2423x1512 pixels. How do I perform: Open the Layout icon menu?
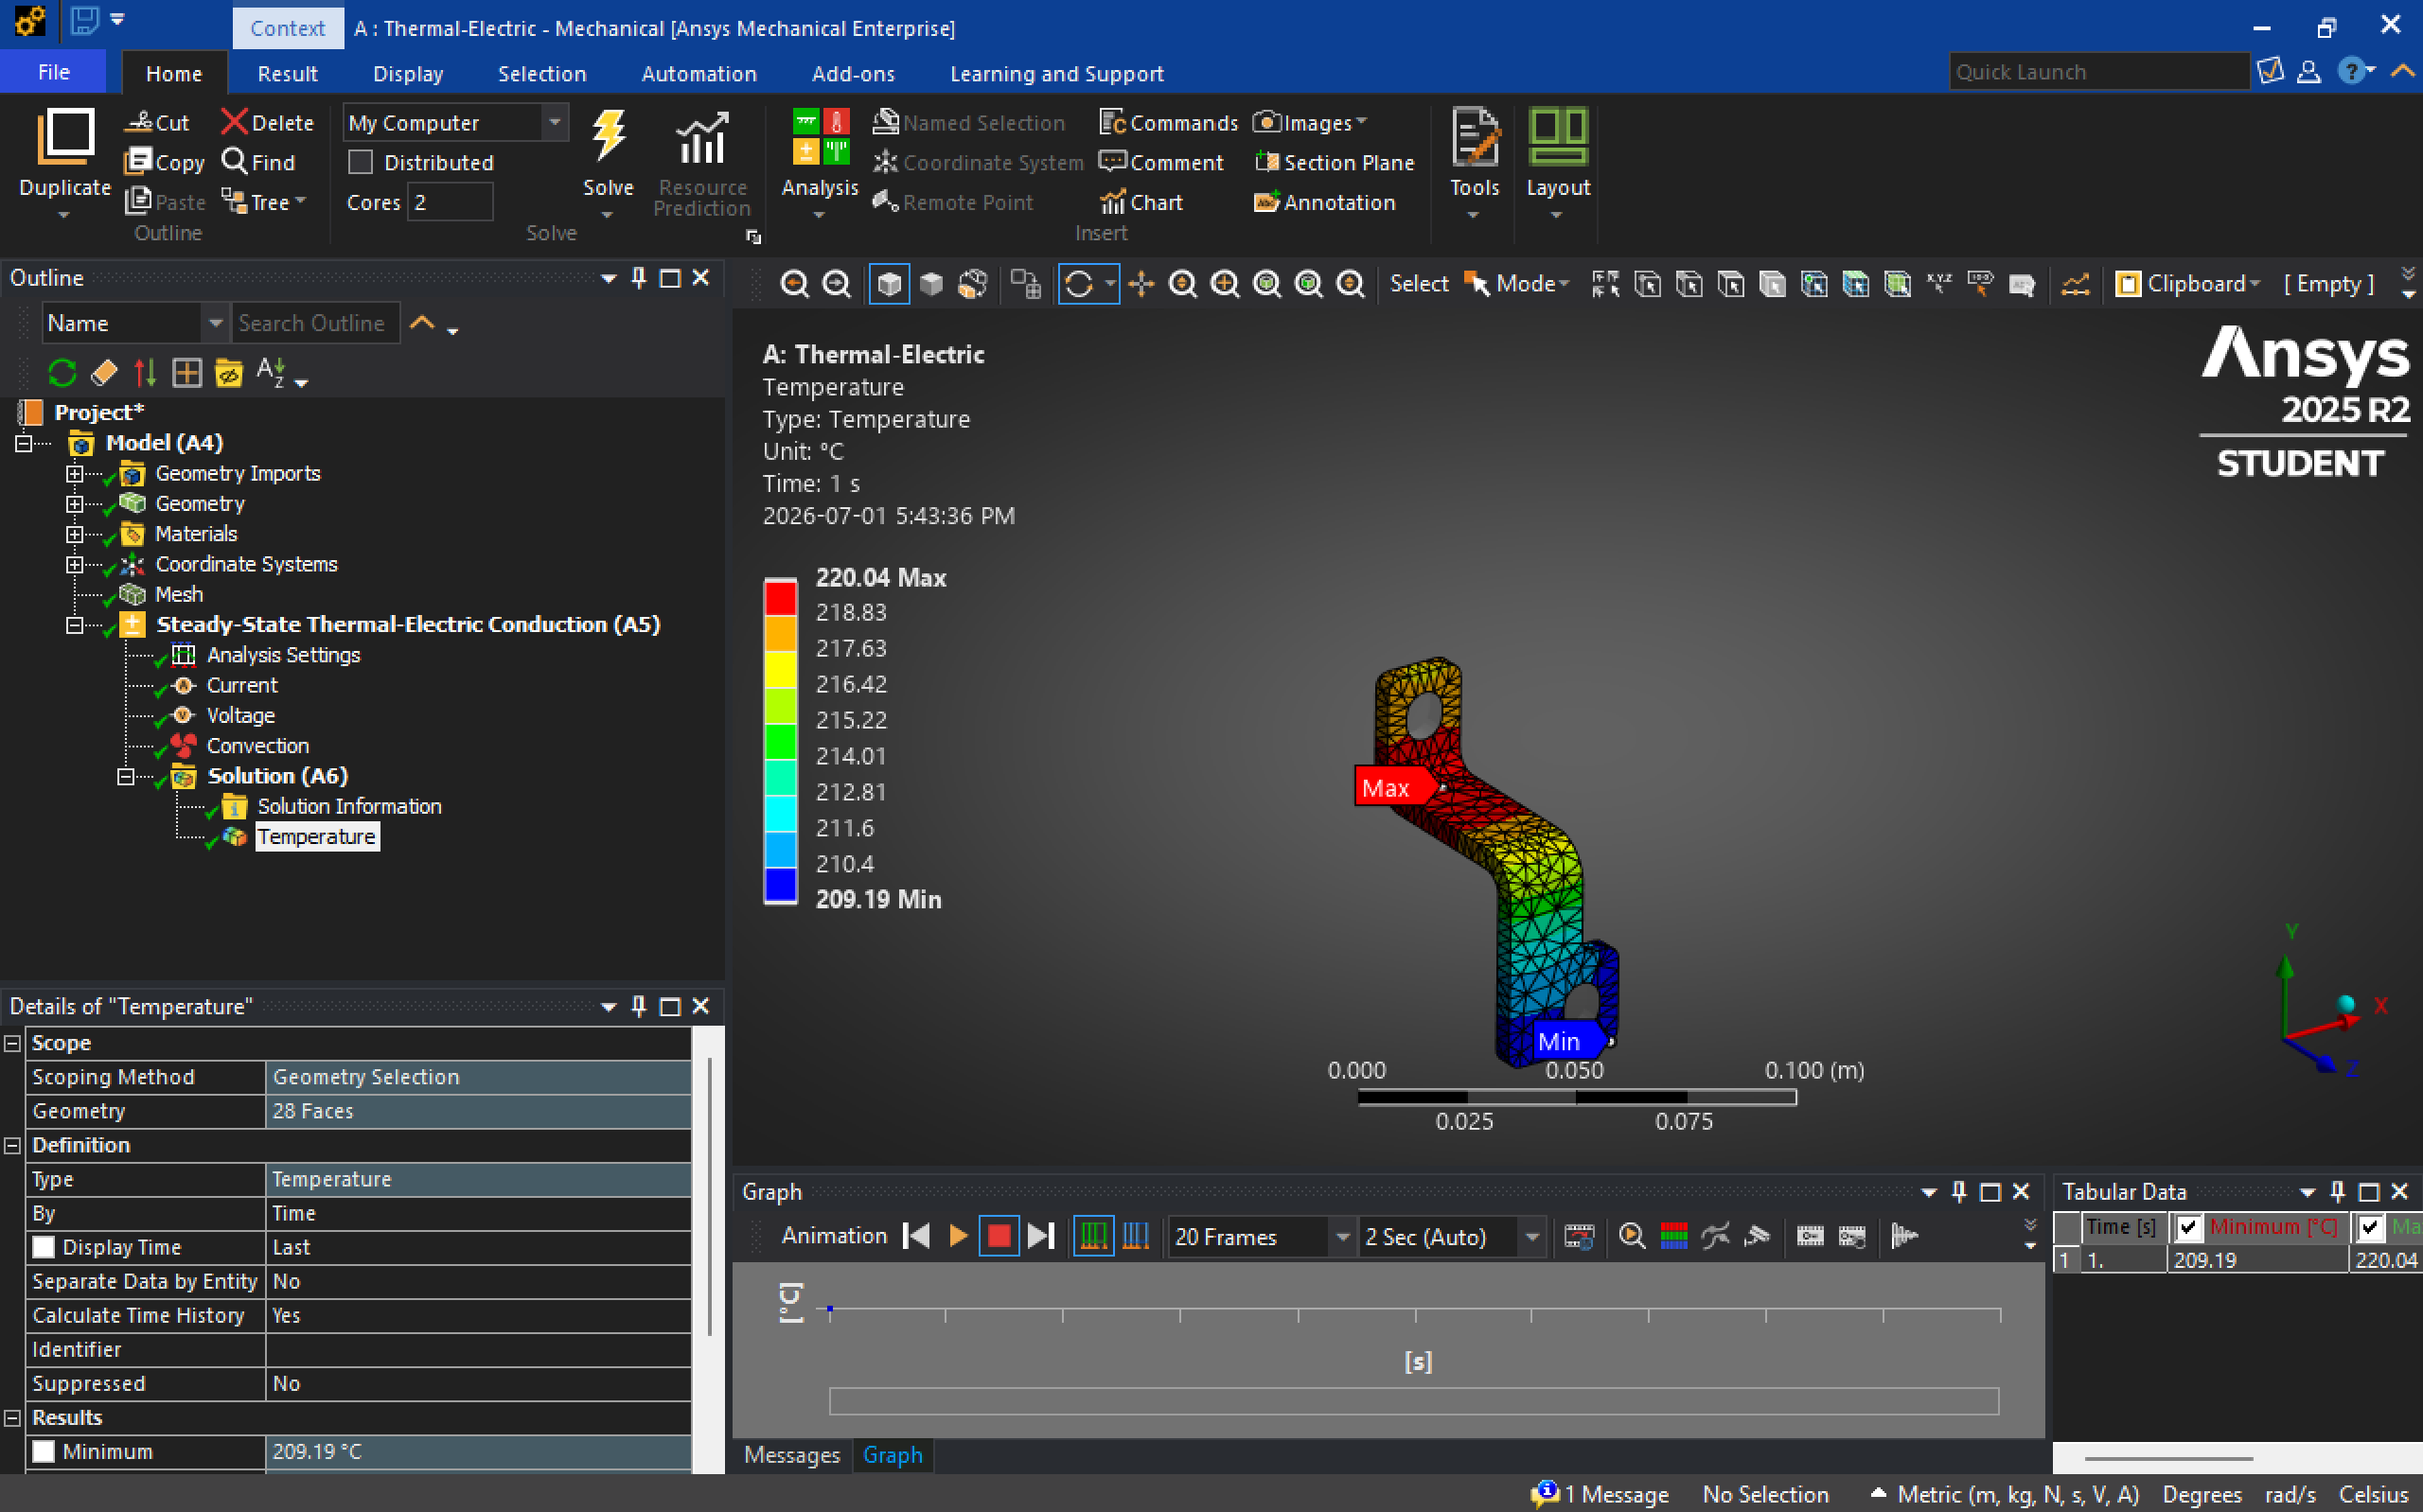pyautogui.click(x=1558, y=137)
